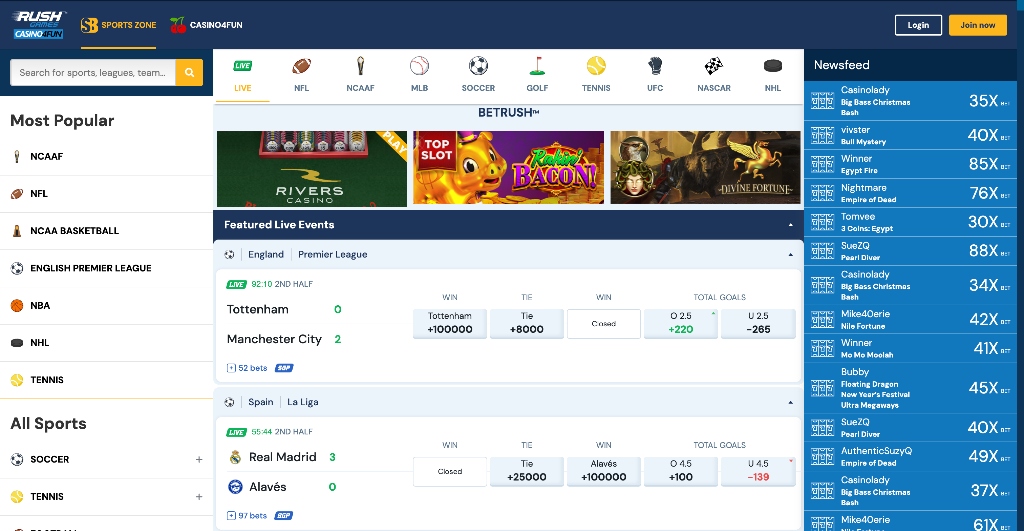Bet Alavés win +100000

coord(604,471)
